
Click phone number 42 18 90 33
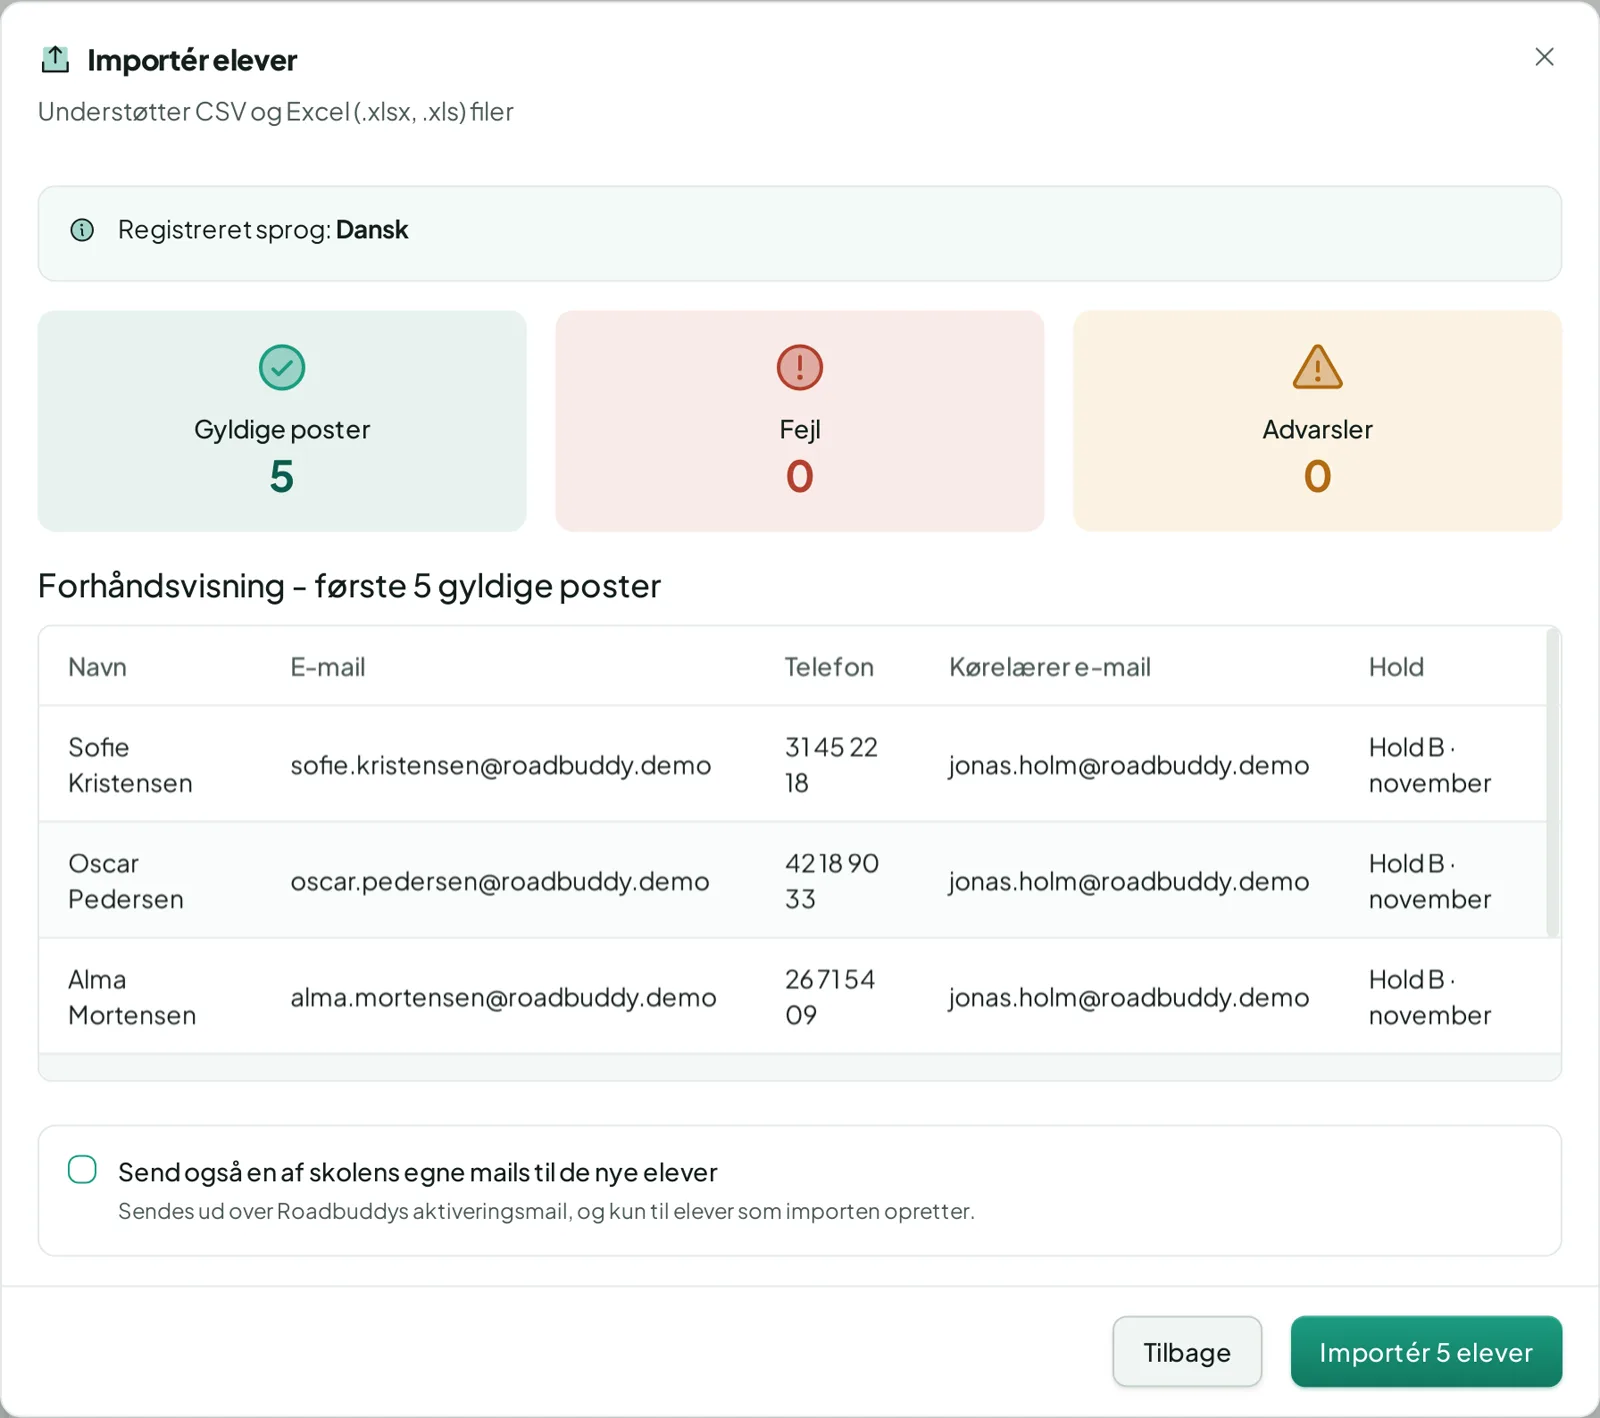coord(832,881)
